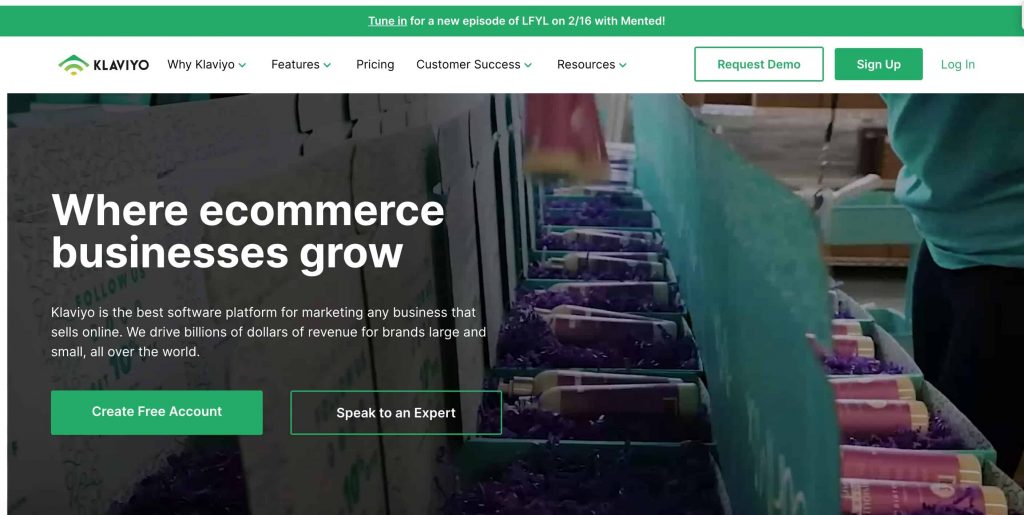
Task: Follow the Log In link
Action: point(957,65)
